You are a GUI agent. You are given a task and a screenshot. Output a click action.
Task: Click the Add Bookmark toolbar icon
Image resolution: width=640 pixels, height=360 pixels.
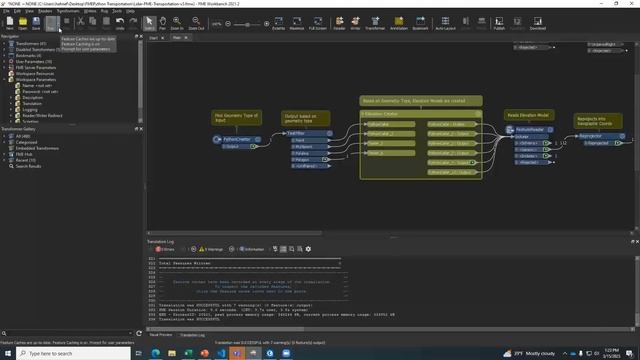(x=420, y=23)
